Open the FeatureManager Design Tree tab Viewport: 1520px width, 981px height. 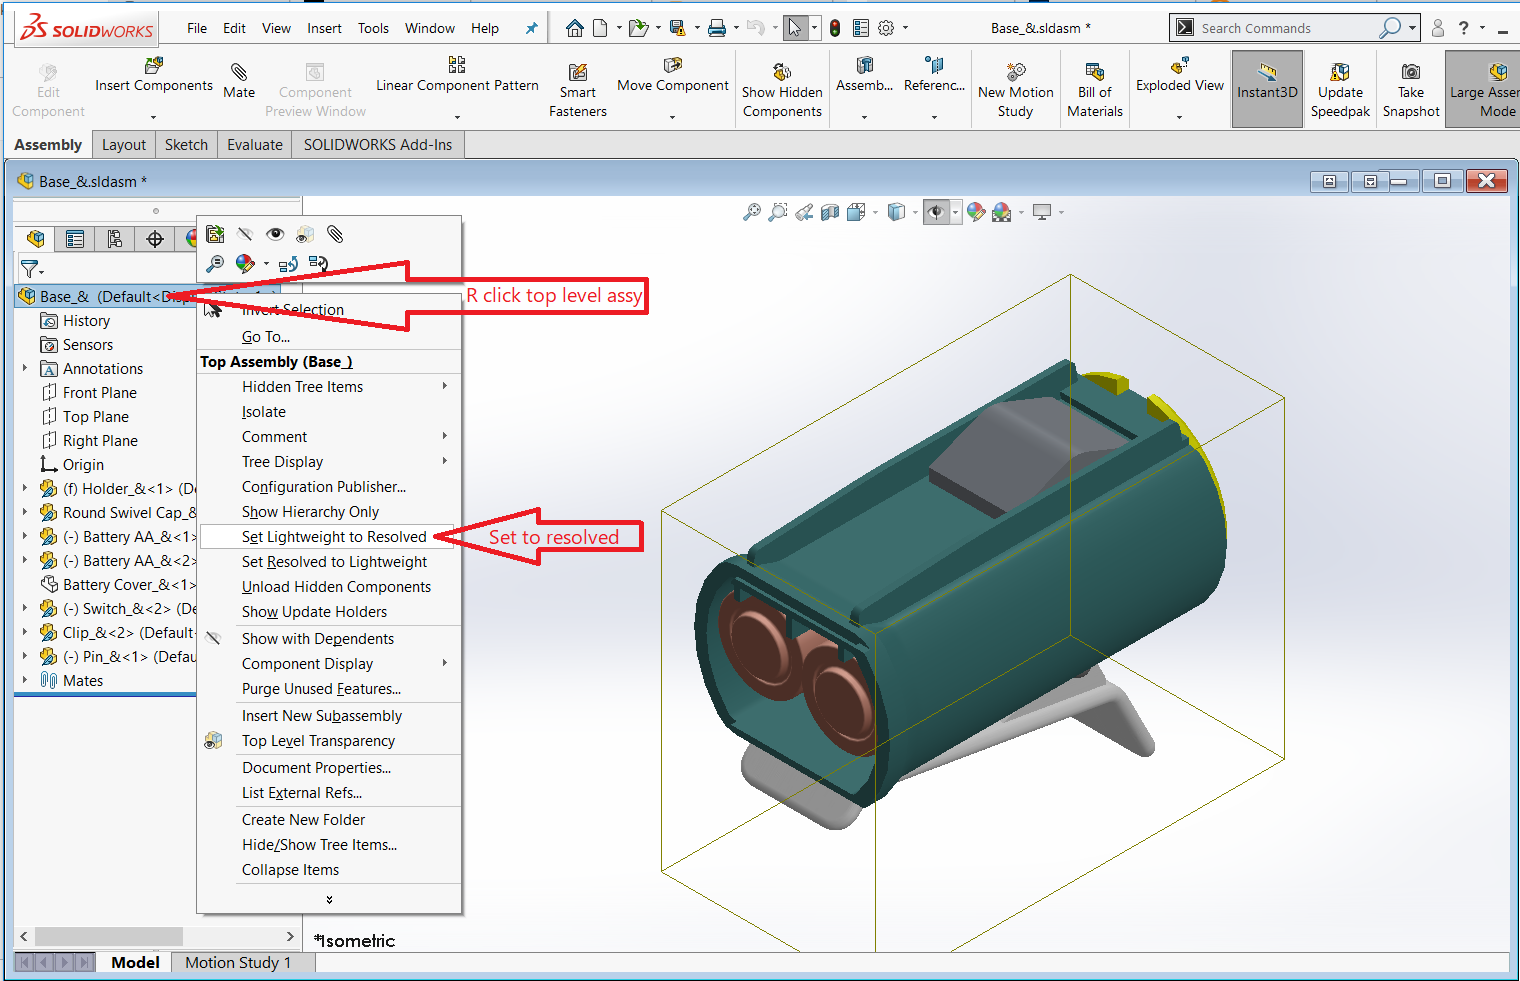35,239
